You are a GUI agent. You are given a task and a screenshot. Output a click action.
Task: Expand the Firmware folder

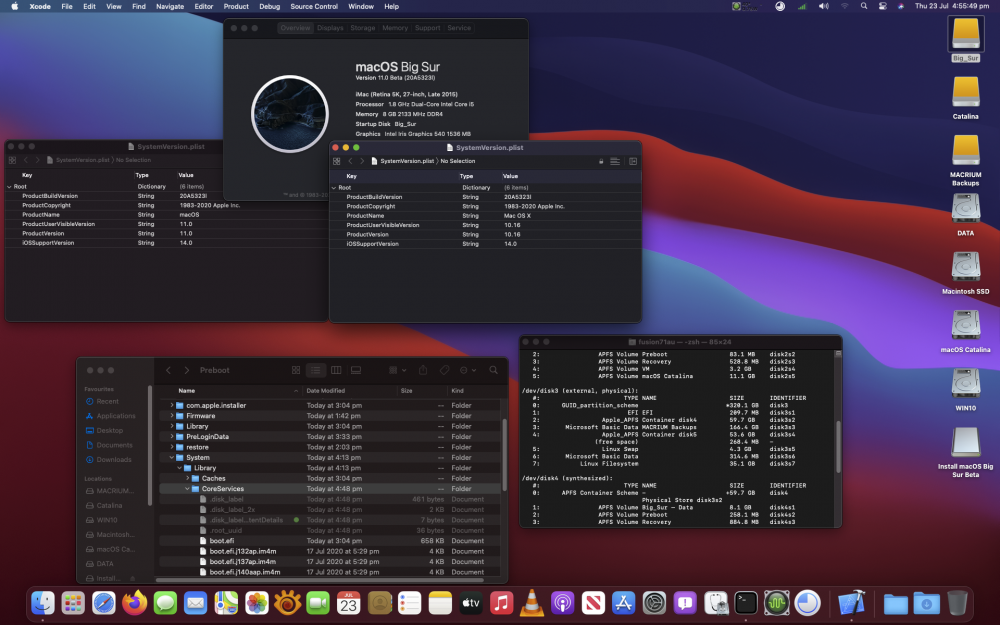172,416
